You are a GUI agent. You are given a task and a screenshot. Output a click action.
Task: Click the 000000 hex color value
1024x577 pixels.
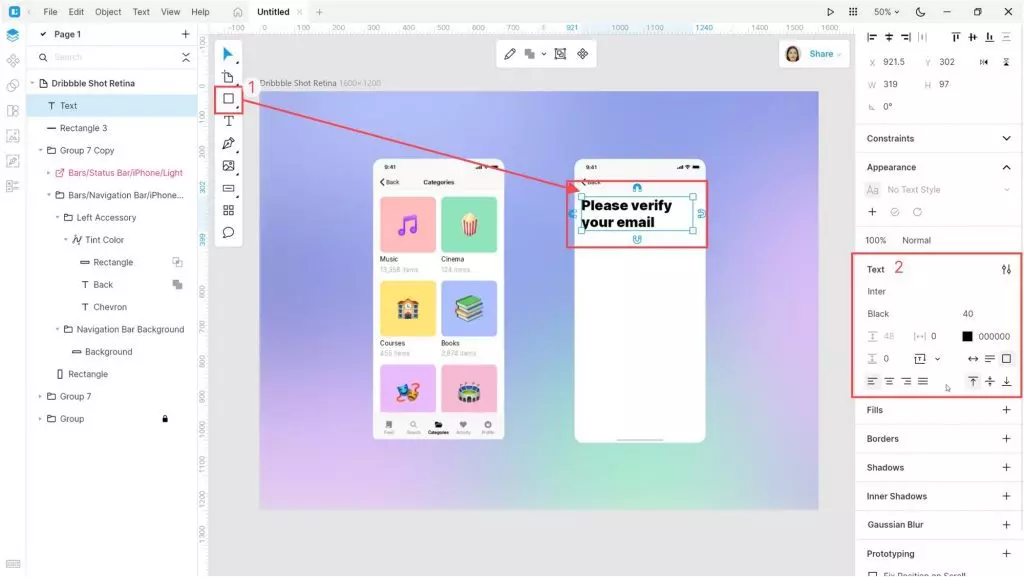tap(994, 337)
